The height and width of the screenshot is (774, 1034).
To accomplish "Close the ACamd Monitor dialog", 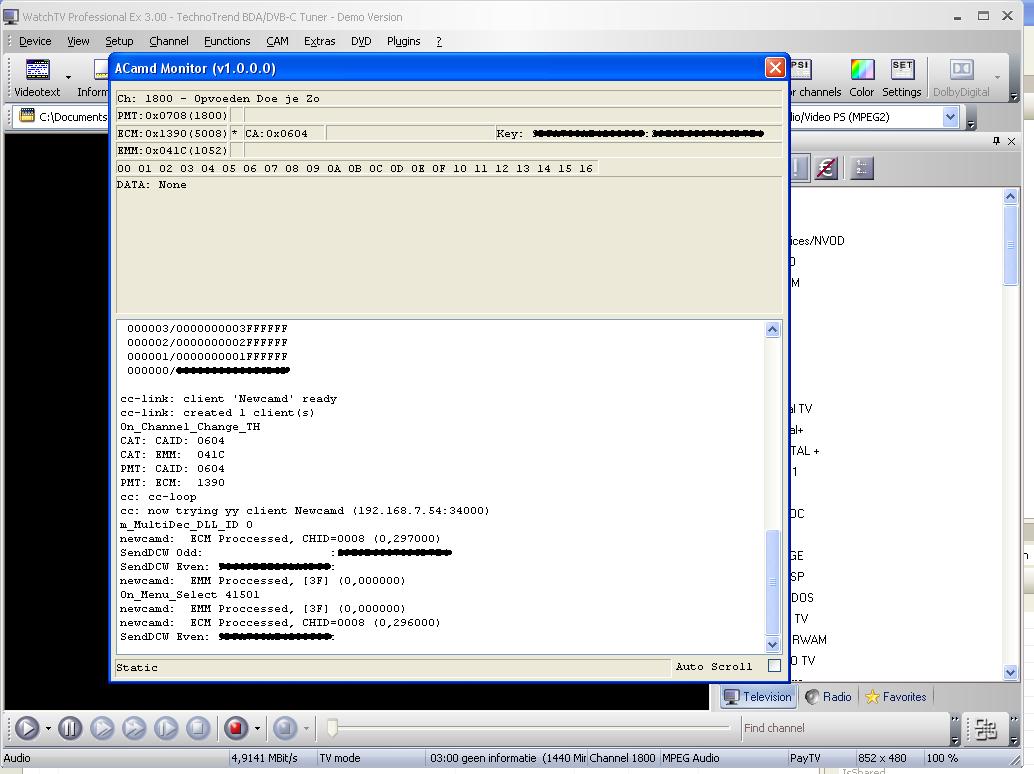I will [775, 67].
